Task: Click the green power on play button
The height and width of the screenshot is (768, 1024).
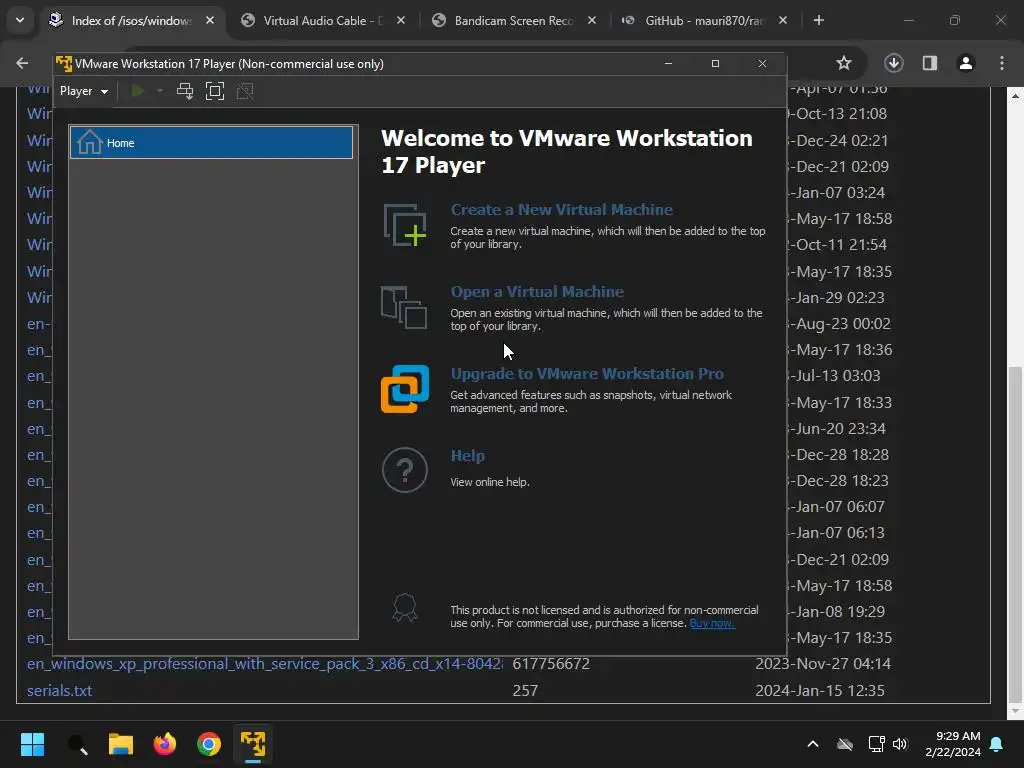Action: [137, 91]
